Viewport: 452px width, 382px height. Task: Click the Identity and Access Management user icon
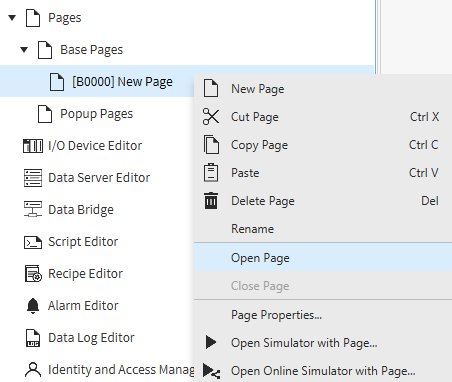pos(33,370)
